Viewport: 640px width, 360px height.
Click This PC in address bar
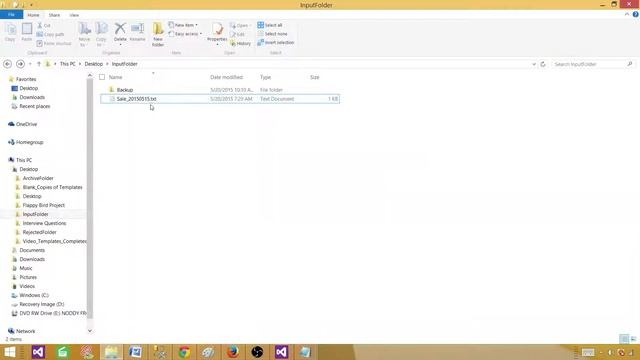point(68,64)
